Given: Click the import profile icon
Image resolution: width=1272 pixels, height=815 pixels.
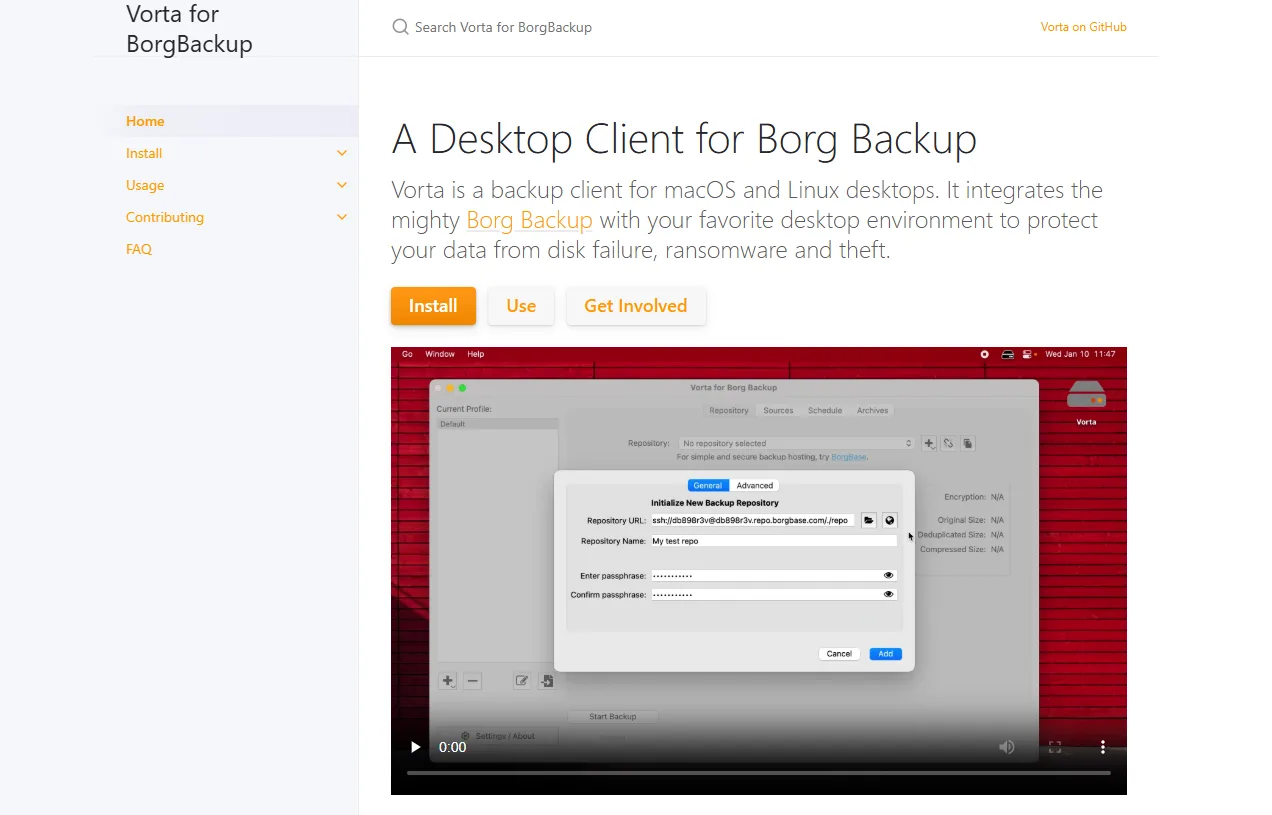Looking at the screenshot, I should click(547, 681).
